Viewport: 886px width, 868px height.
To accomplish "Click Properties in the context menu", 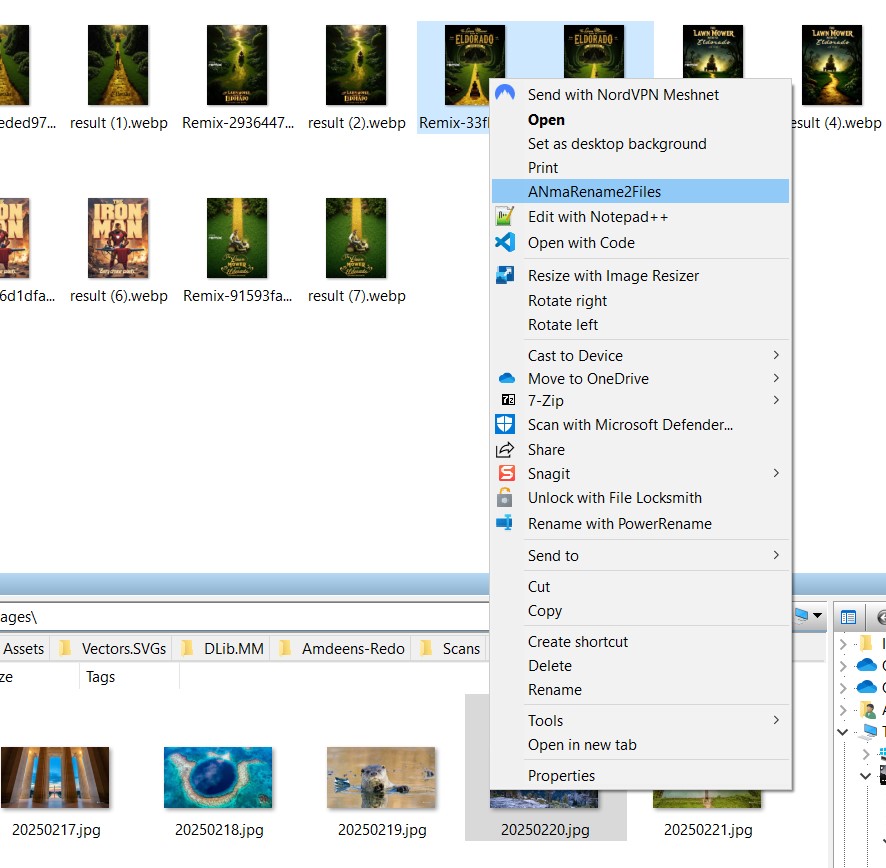I will tap(561, 775).
